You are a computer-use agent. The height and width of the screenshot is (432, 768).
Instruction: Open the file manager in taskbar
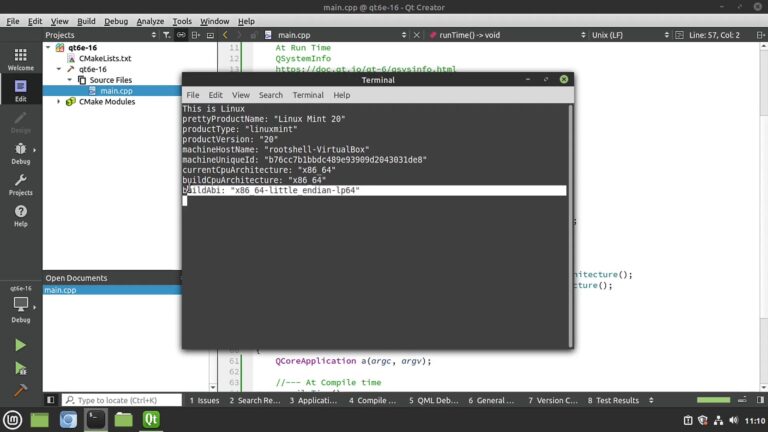pos(123,420)
